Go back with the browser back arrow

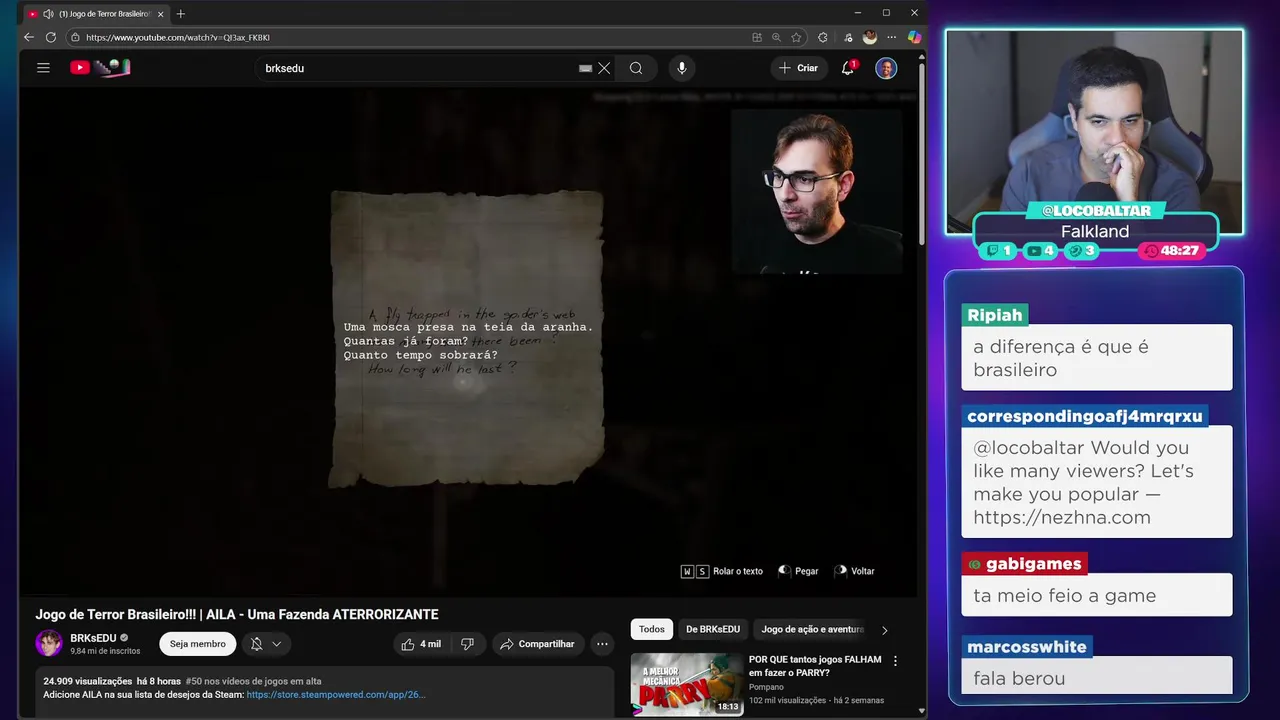pos(29,37)
